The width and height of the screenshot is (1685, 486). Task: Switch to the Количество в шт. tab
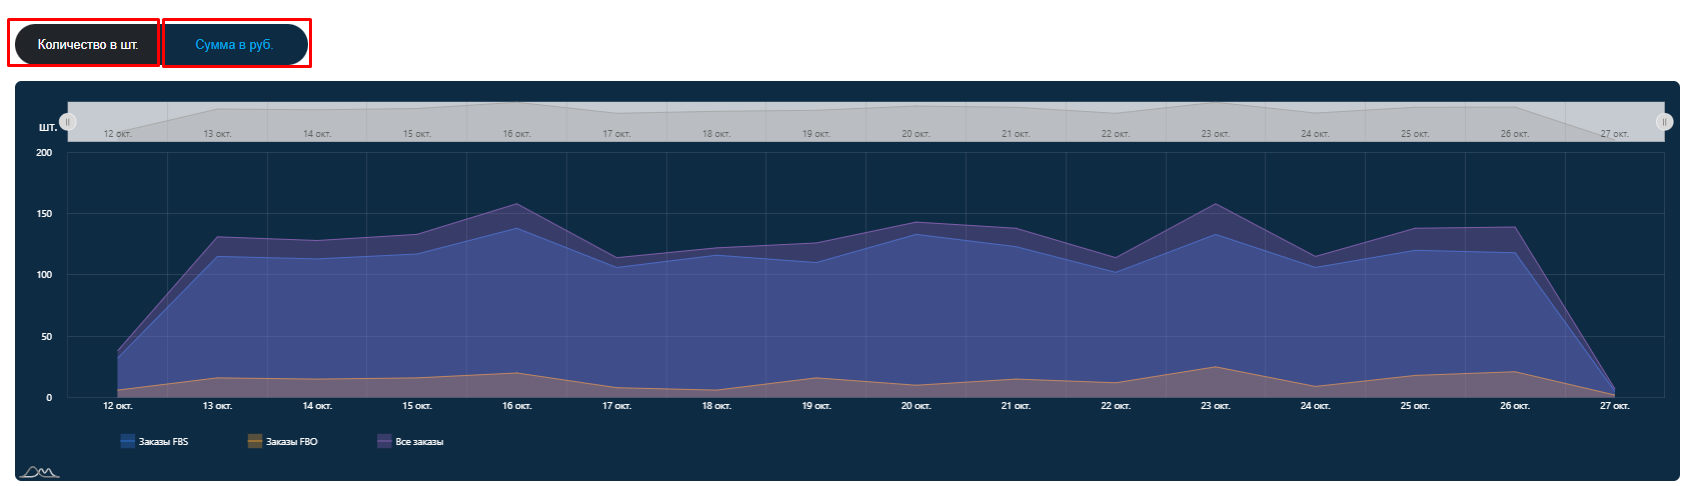pyautogui.click(x=87, y=45)
